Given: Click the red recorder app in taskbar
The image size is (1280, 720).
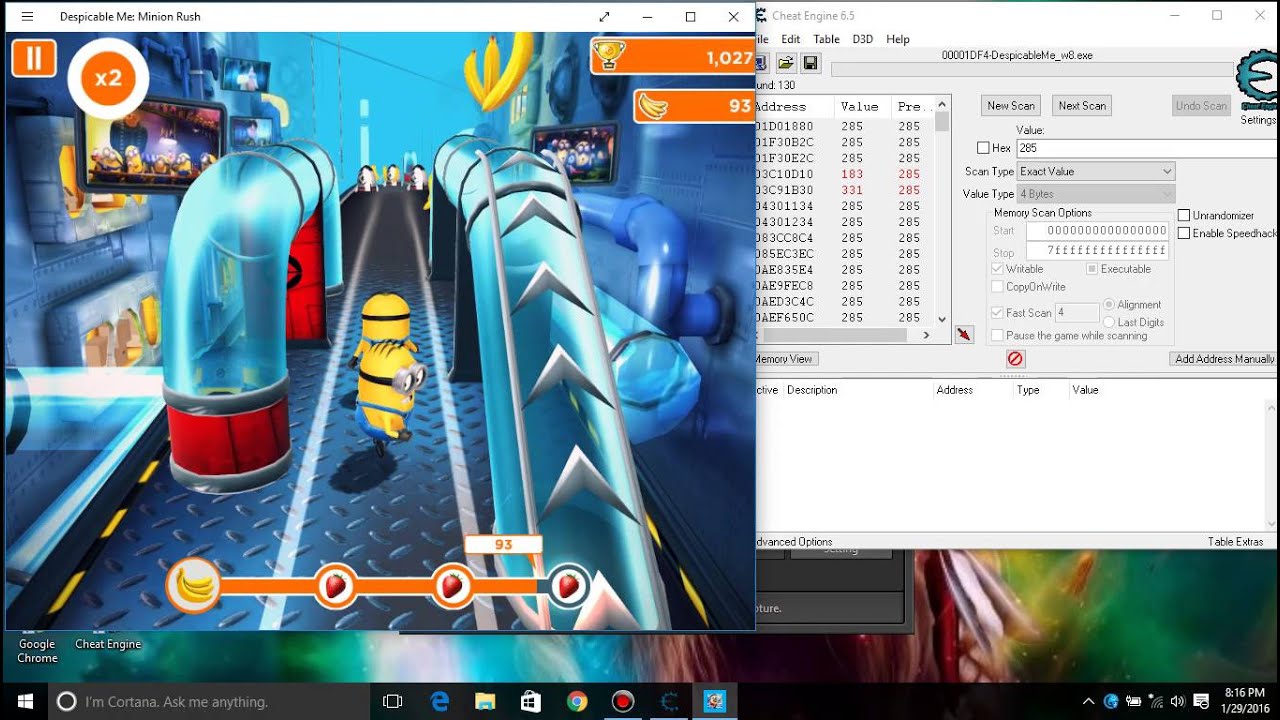Looking at the screenshot, I should (623, 701).
